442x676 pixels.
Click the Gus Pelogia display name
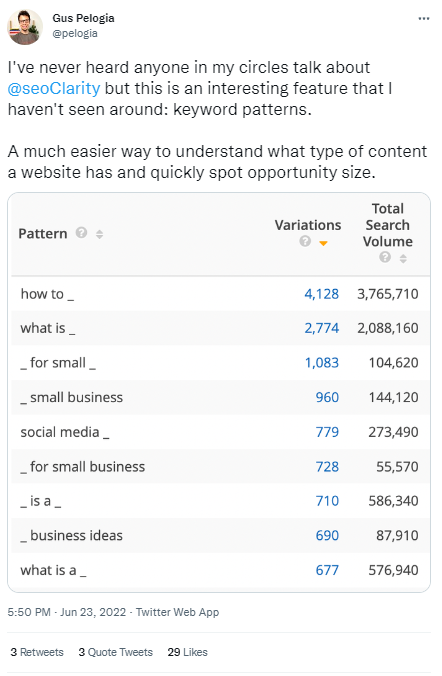[x=83, y=18]
